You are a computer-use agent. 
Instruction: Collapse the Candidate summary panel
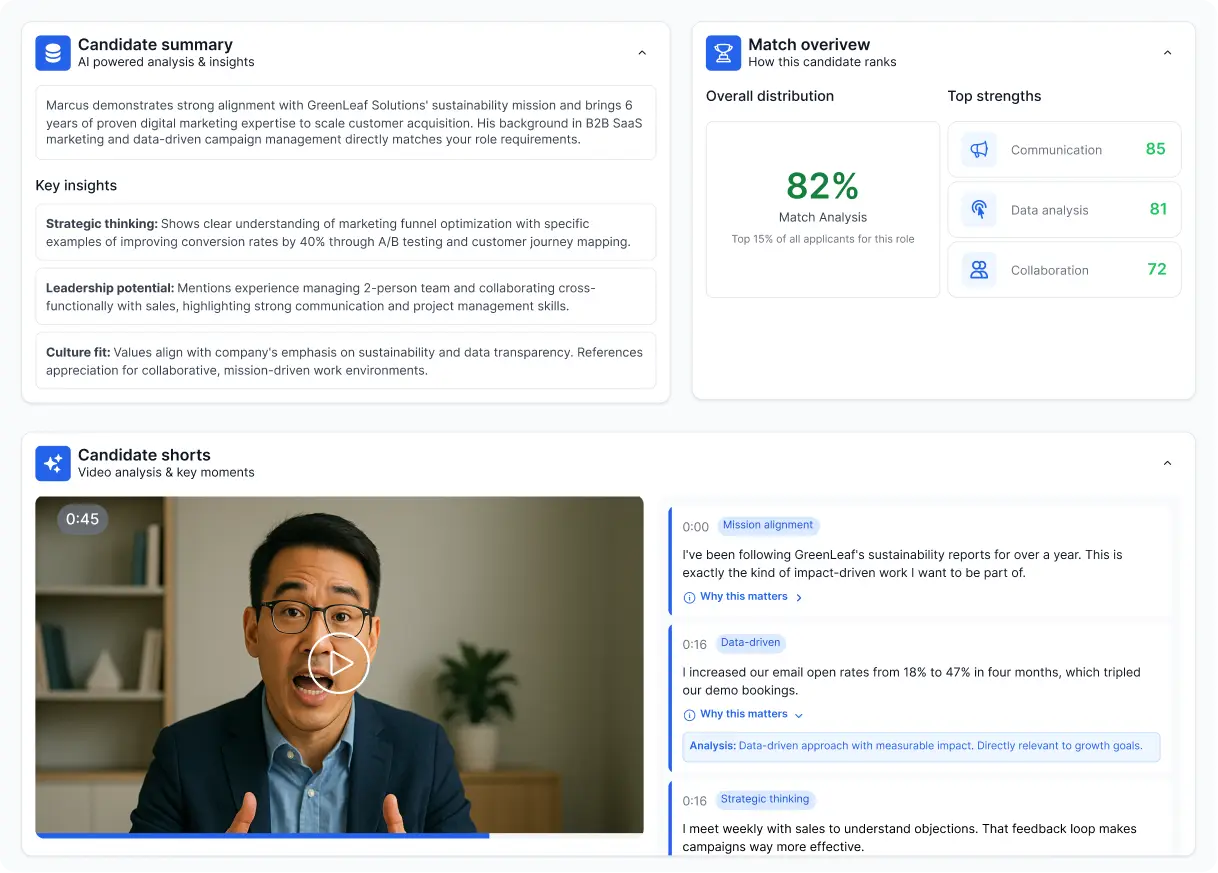(x=642, y=53)
